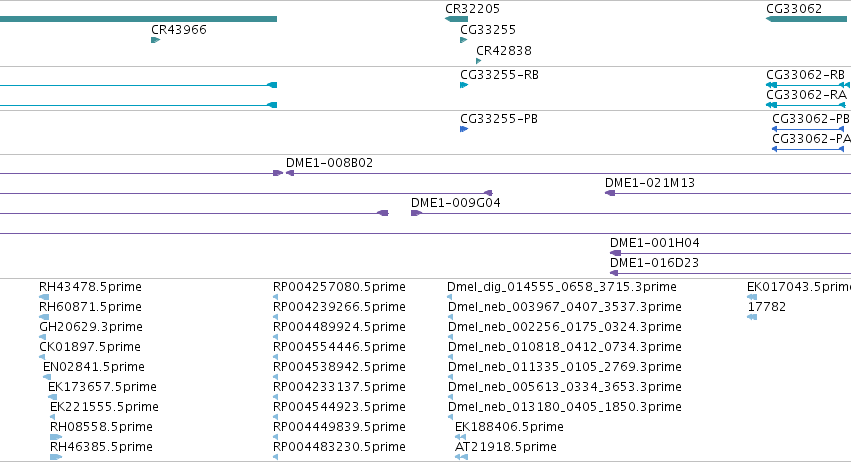851x462 pixels.
Task: Click the DME1-021M13 arrow glyph
Action: point(610,193)
